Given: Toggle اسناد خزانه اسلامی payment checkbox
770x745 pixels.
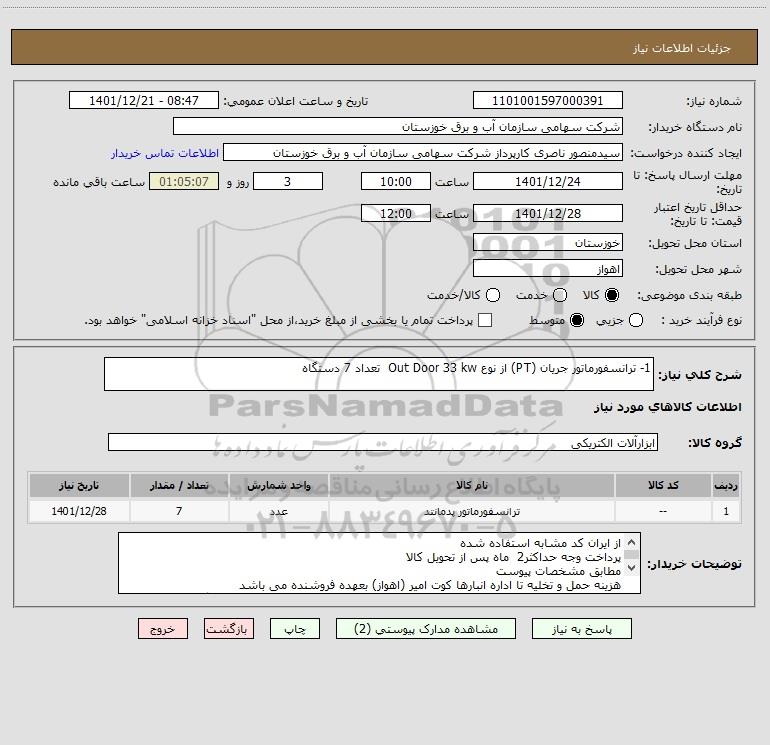Looking at the screenshot, I should pos(485,320).
